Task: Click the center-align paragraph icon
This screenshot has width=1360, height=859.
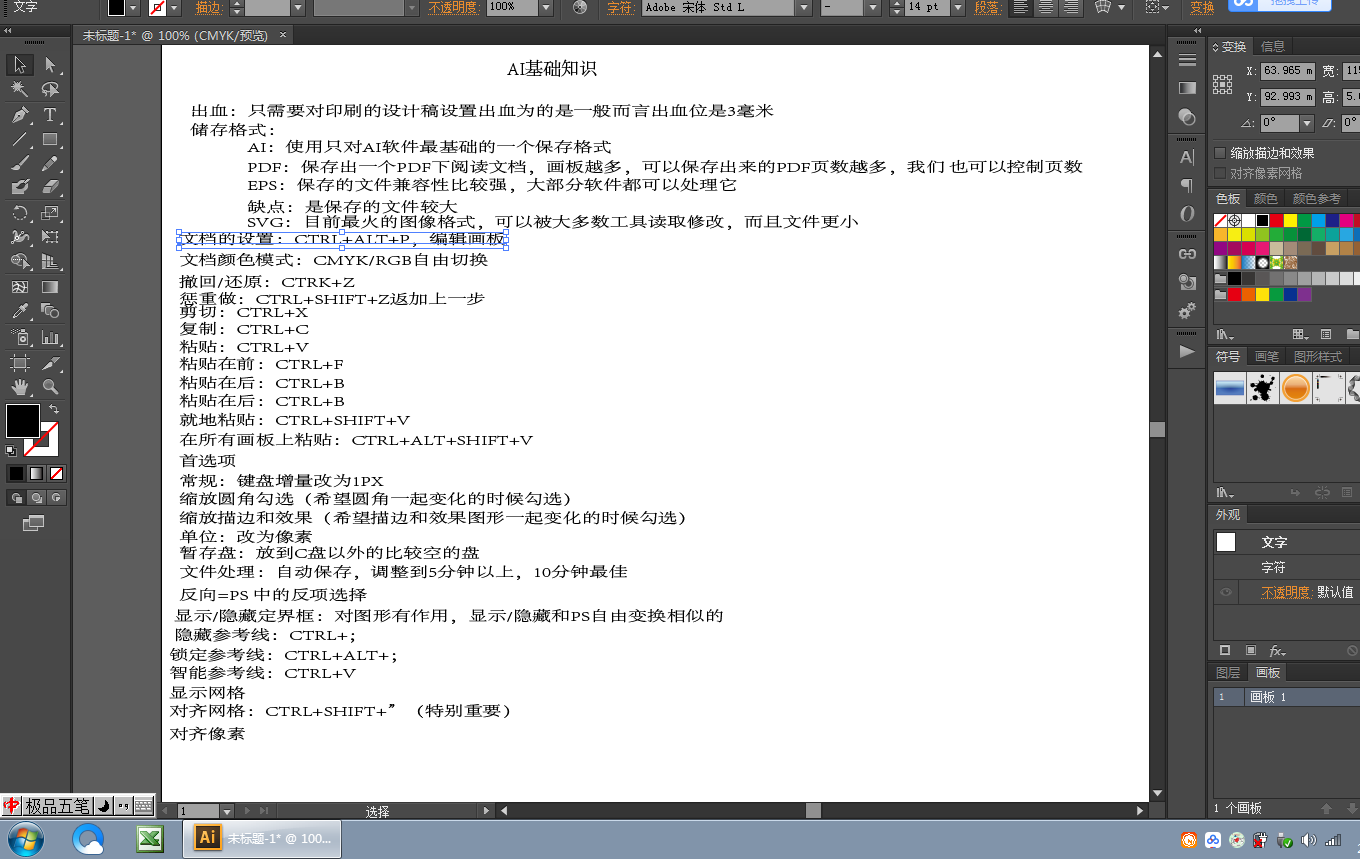Action: point(1045,7)
